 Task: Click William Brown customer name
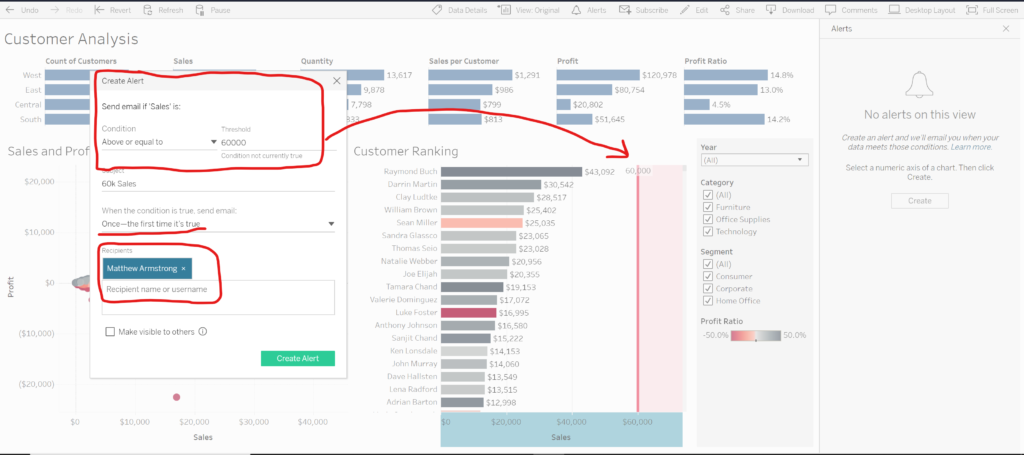[x=410, y=210]
